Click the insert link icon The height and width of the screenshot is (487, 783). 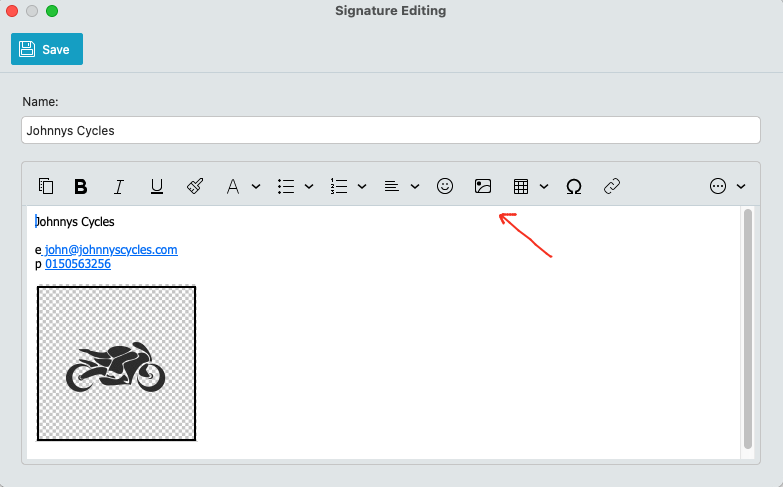coord(612,186)
